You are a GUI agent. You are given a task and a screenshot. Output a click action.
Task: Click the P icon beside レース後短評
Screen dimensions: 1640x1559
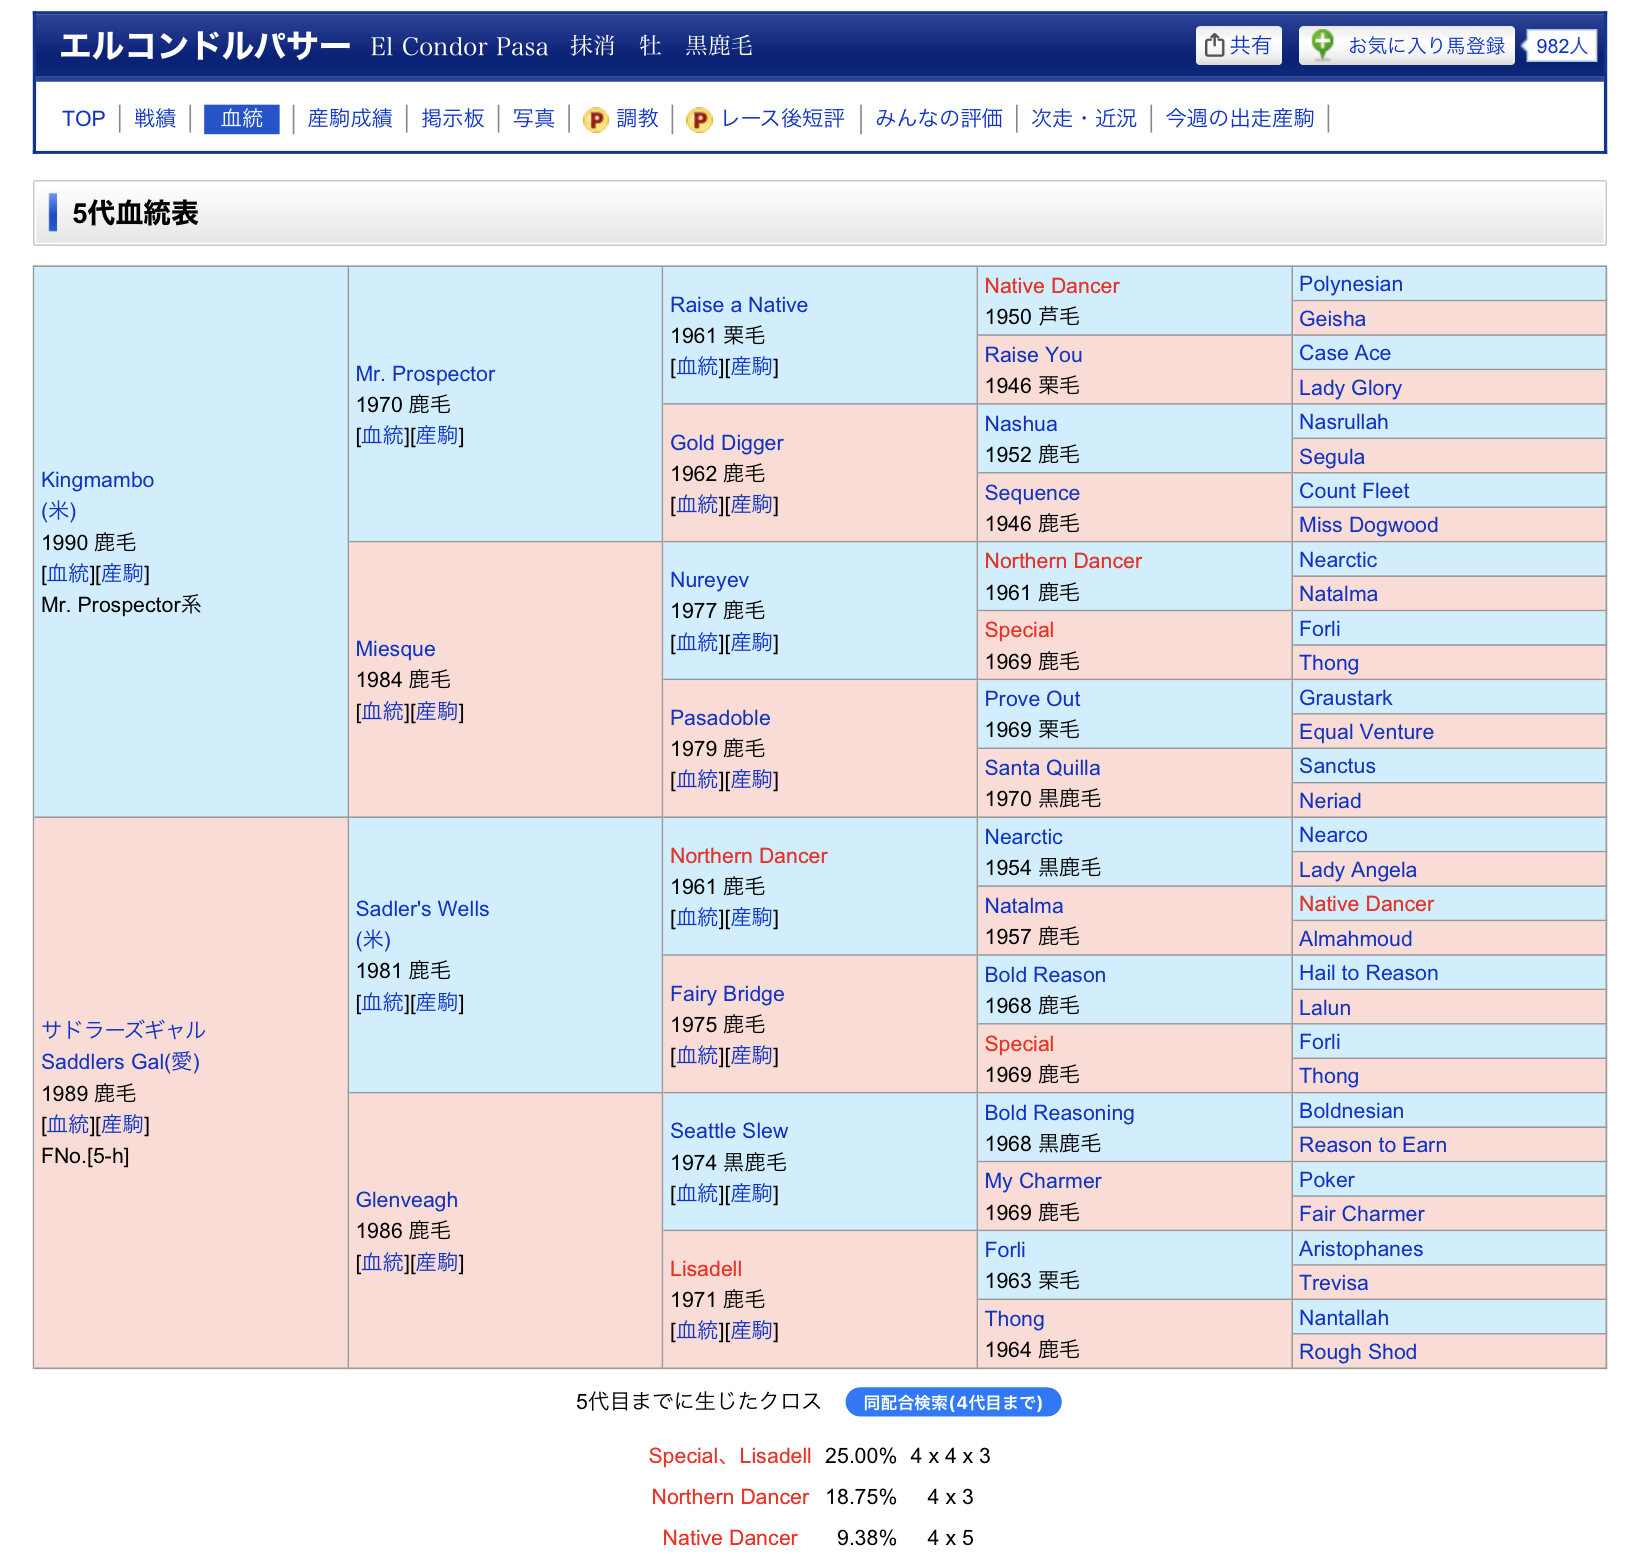pyautogui.click(x=699, y=120)
